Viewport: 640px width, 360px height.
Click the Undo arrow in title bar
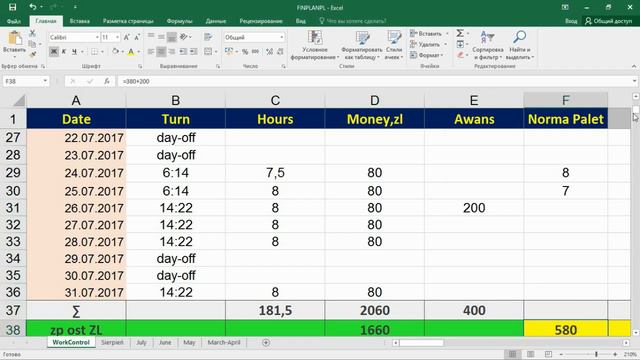click(33, 7)
